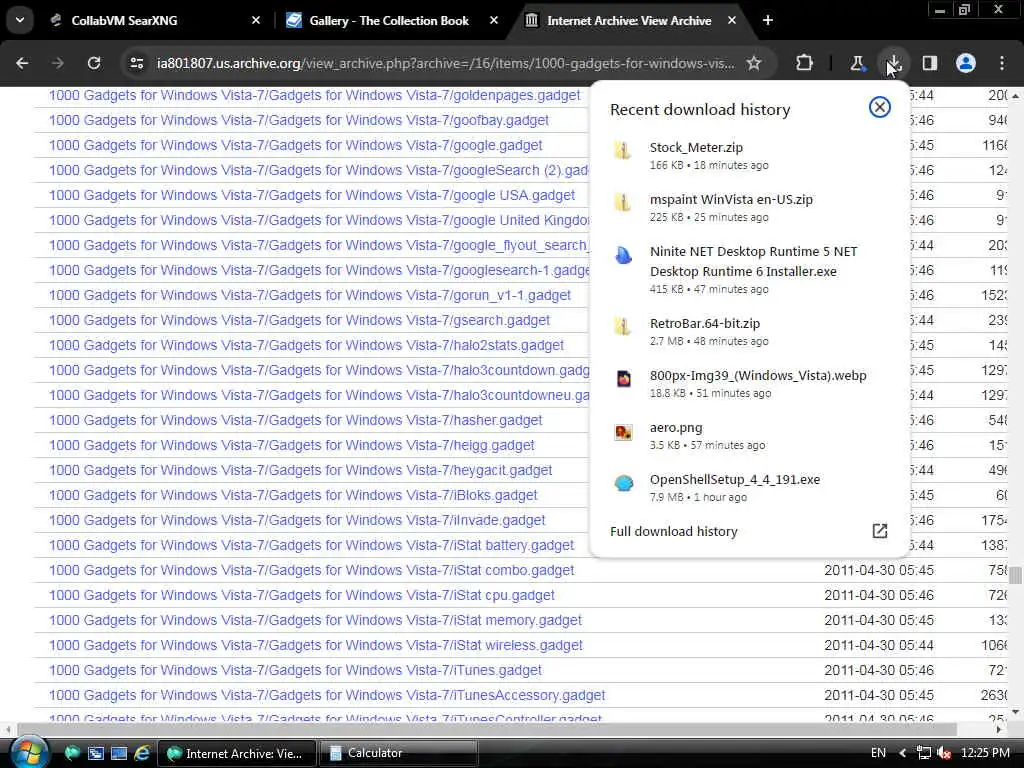Click the EN language indicator
This screenshot has height=768, width=1024.
coord(878,753)
